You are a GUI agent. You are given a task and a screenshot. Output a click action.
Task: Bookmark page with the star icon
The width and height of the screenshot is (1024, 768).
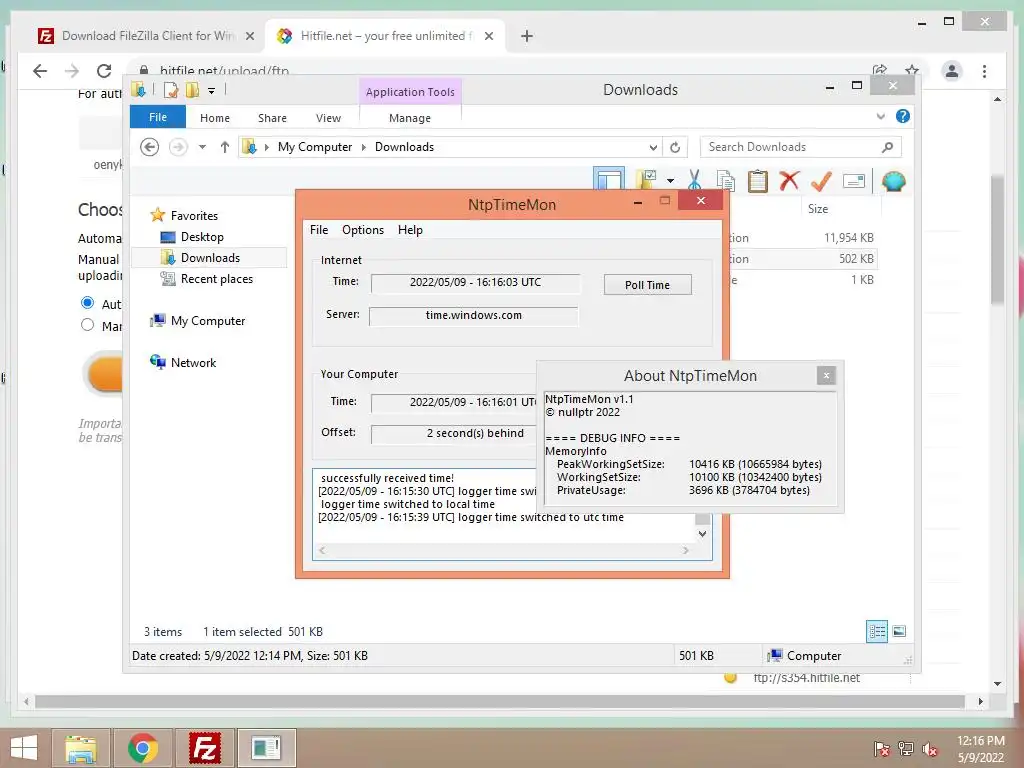tap(912, 71)
